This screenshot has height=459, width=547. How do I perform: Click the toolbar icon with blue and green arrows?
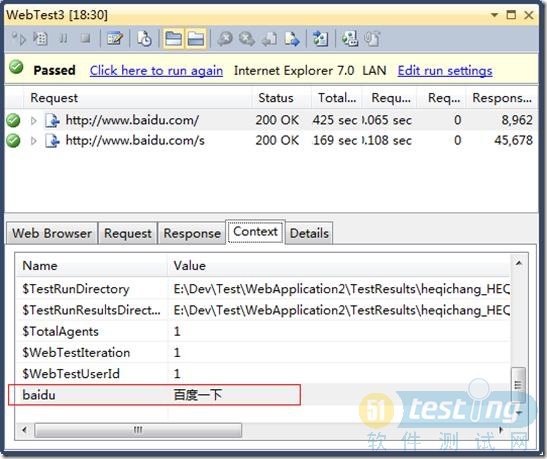pyautogui.click(x=321, y=38)
